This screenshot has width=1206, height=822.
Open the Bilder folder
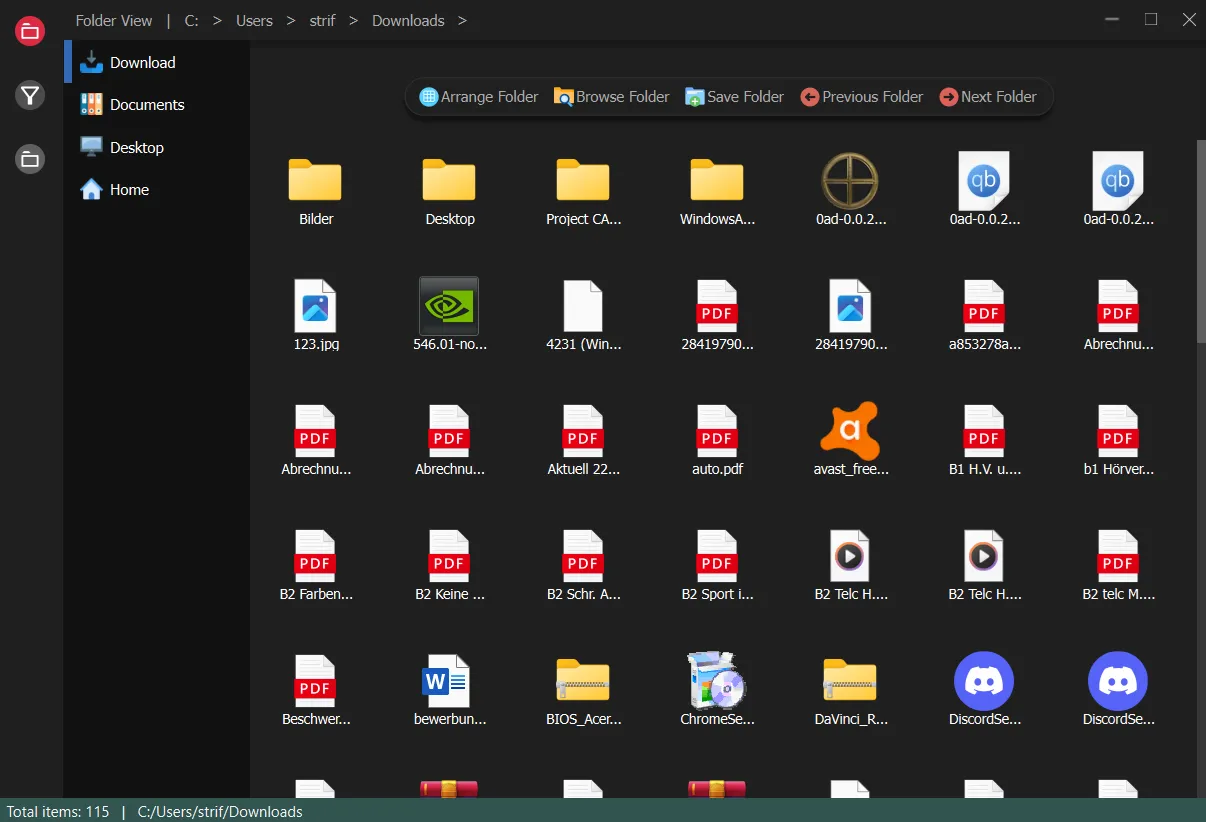click(315, 190)
